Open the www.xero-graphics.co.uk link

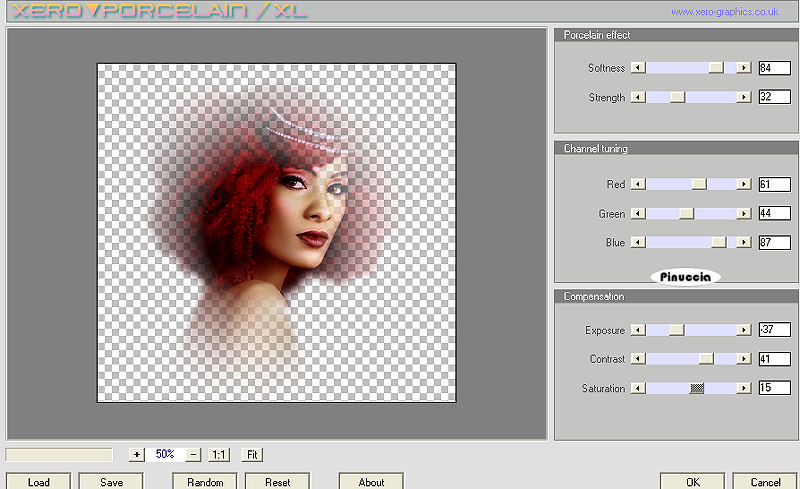tap(724, 11)
